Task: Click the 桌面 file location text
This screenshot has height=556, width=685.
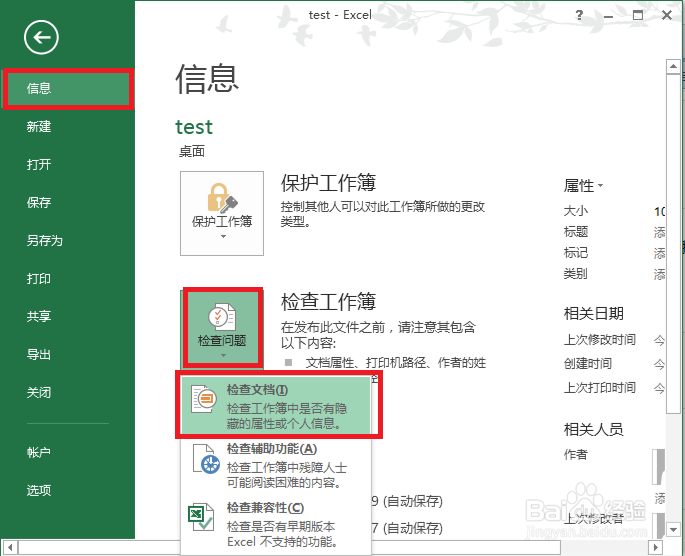Action: (192, 152)
